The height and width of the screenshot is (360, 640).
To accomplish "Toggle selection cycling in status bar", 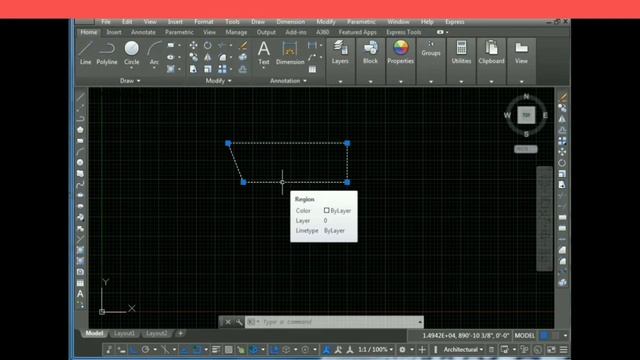I will point(241,350).
